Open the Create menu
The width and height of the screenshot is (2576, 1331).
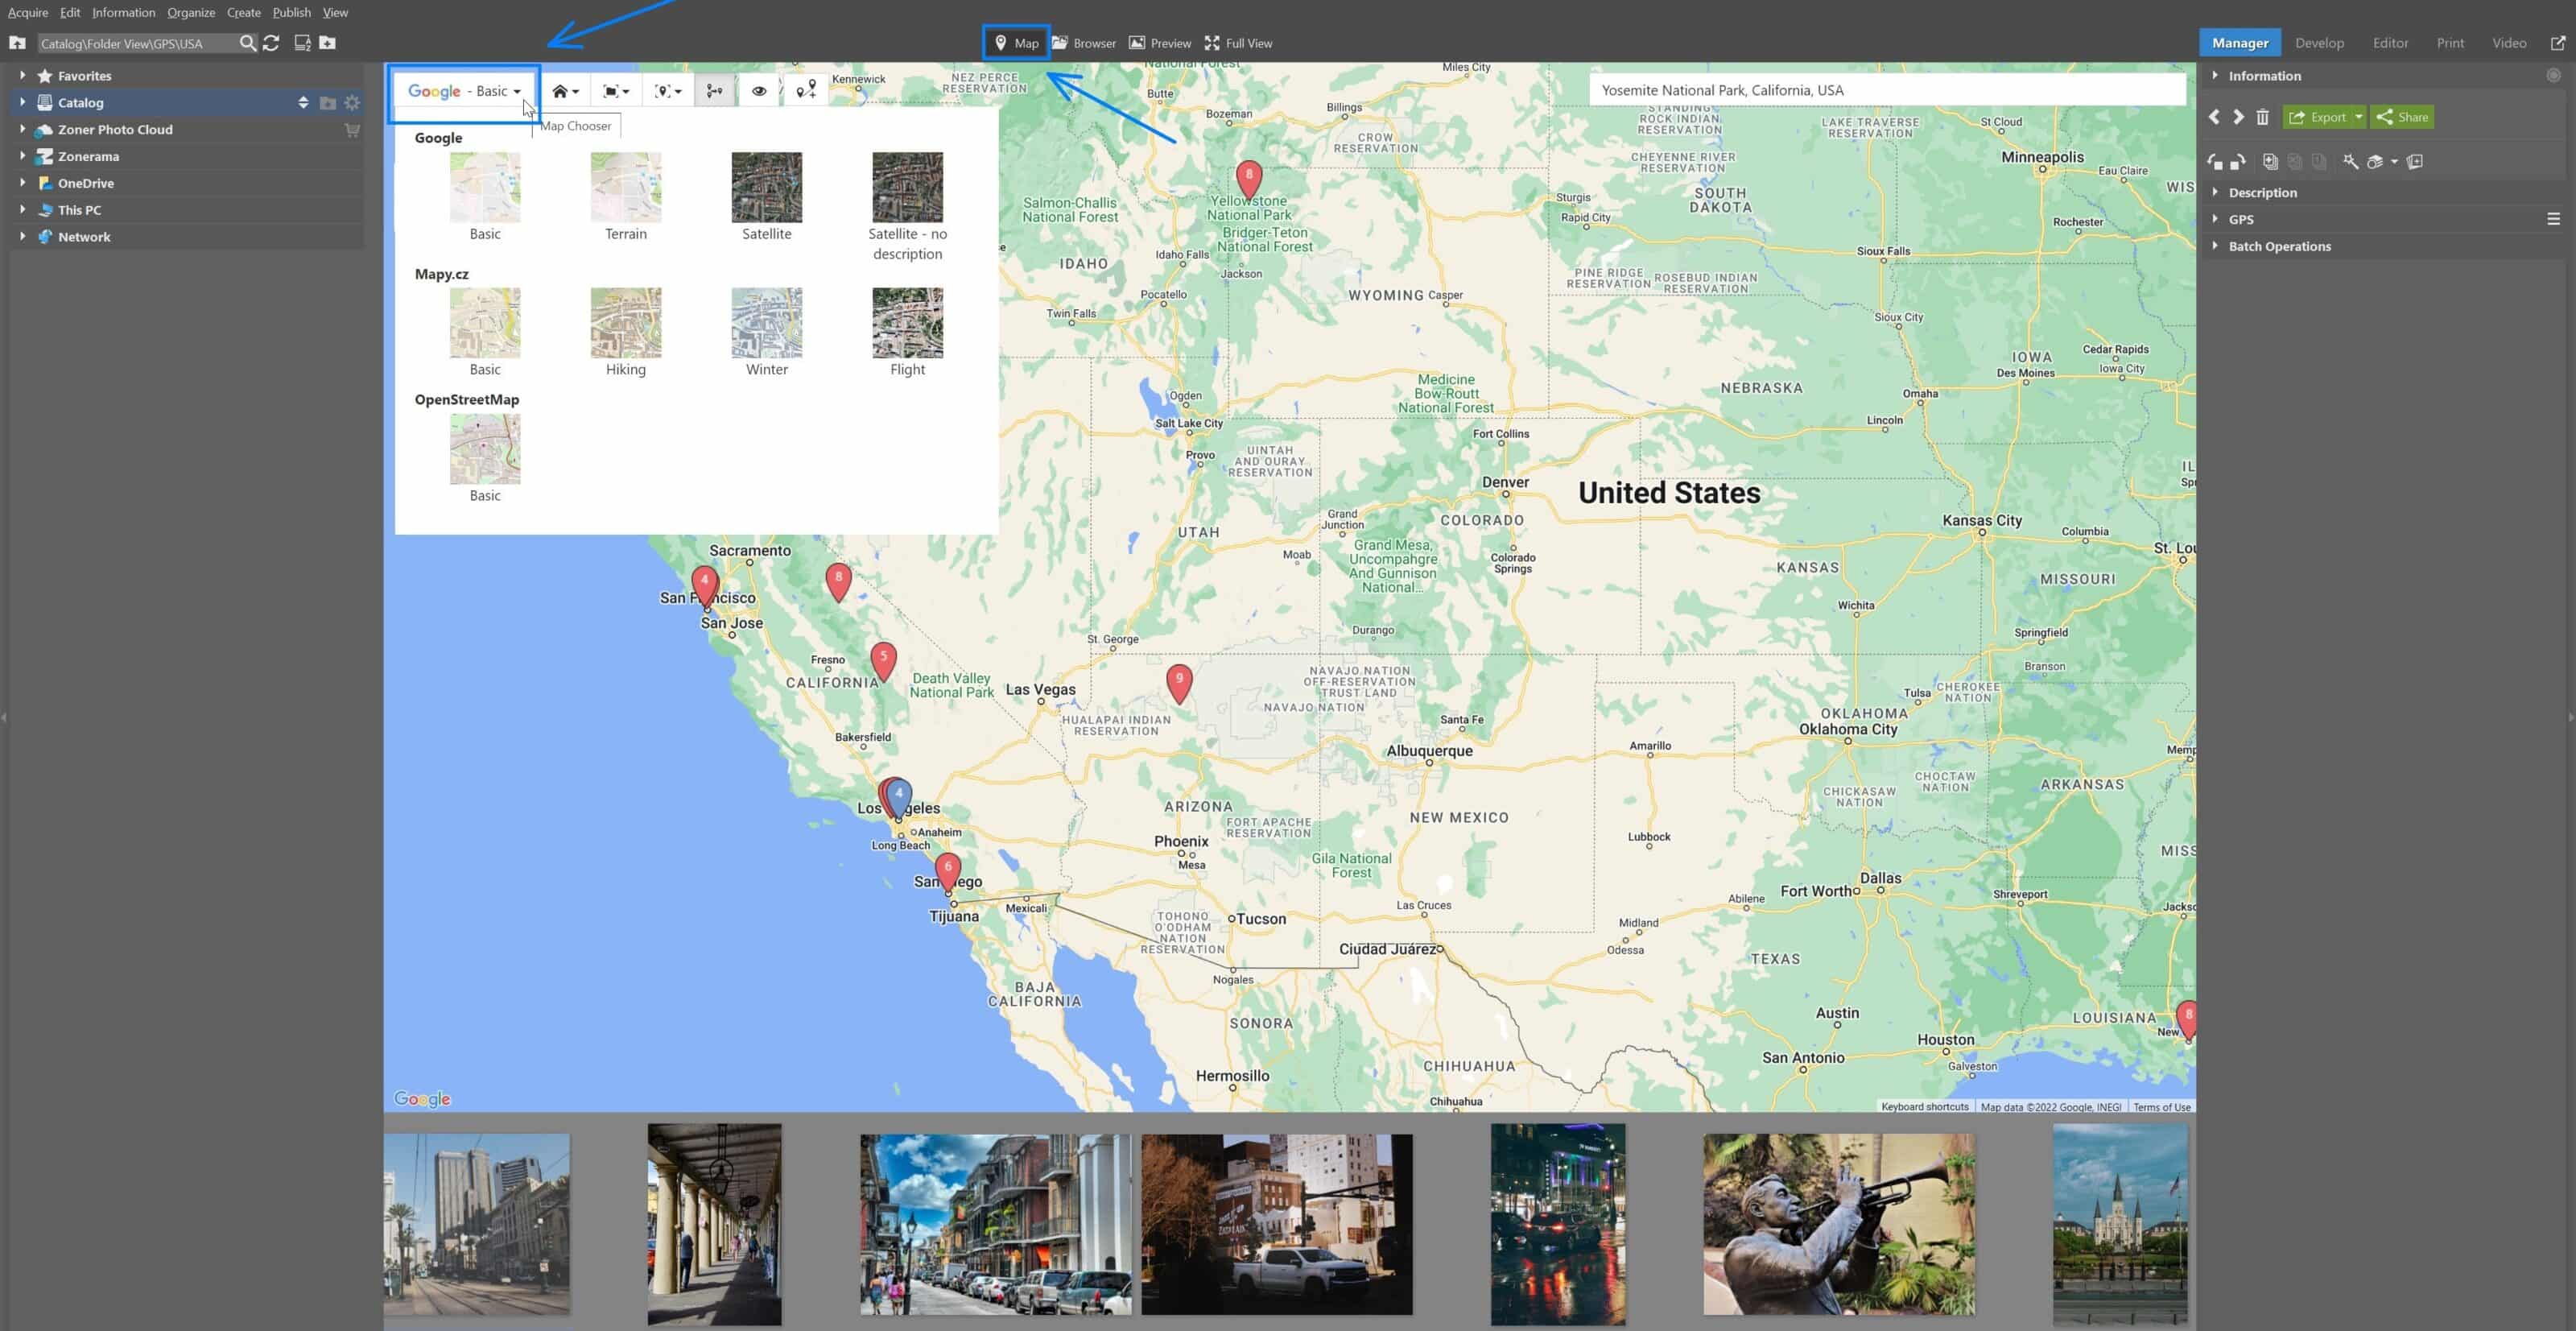click(243, 12)
